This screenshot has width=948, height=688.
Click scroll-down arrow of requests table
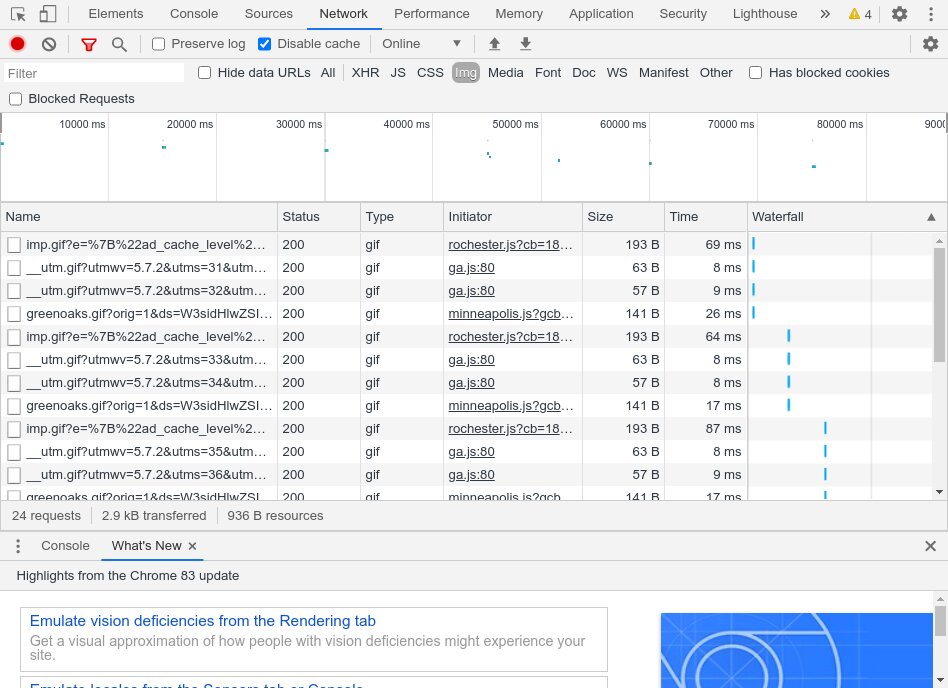(940, 492)
